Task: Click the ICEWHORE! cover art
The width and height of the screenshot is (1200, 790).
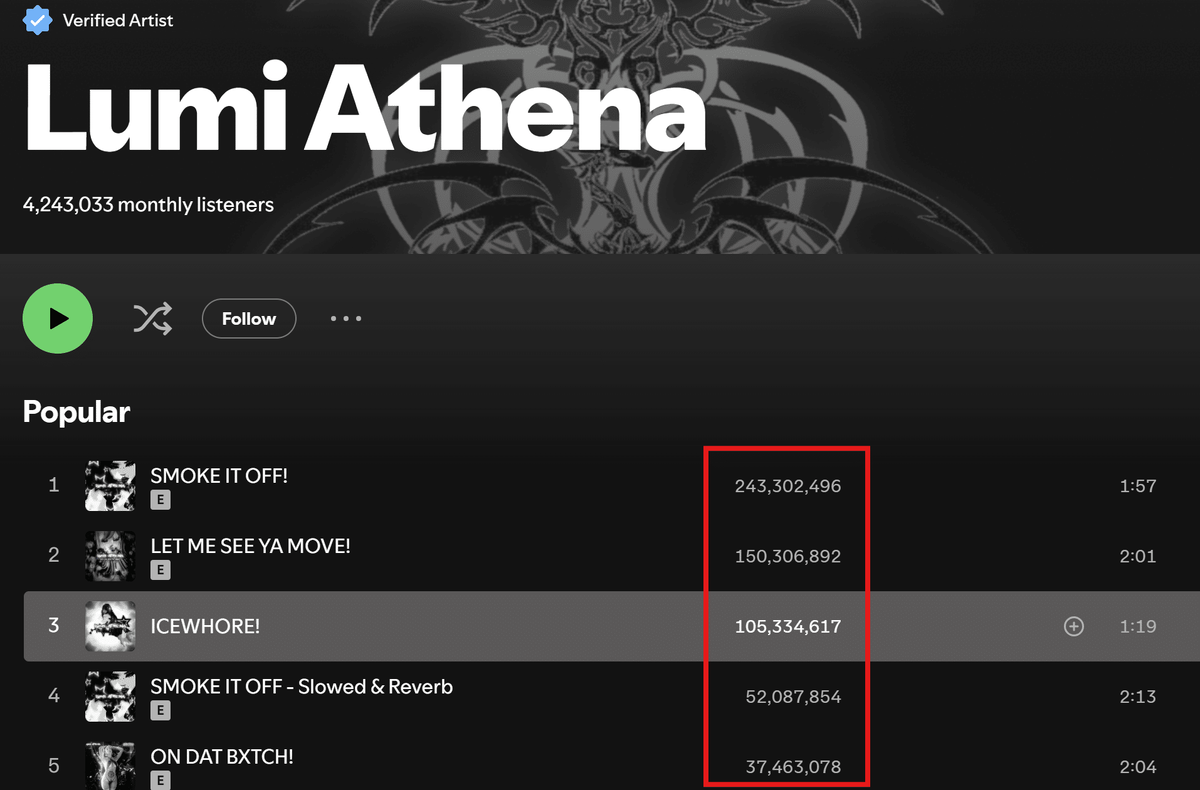Action: (110, 626)
